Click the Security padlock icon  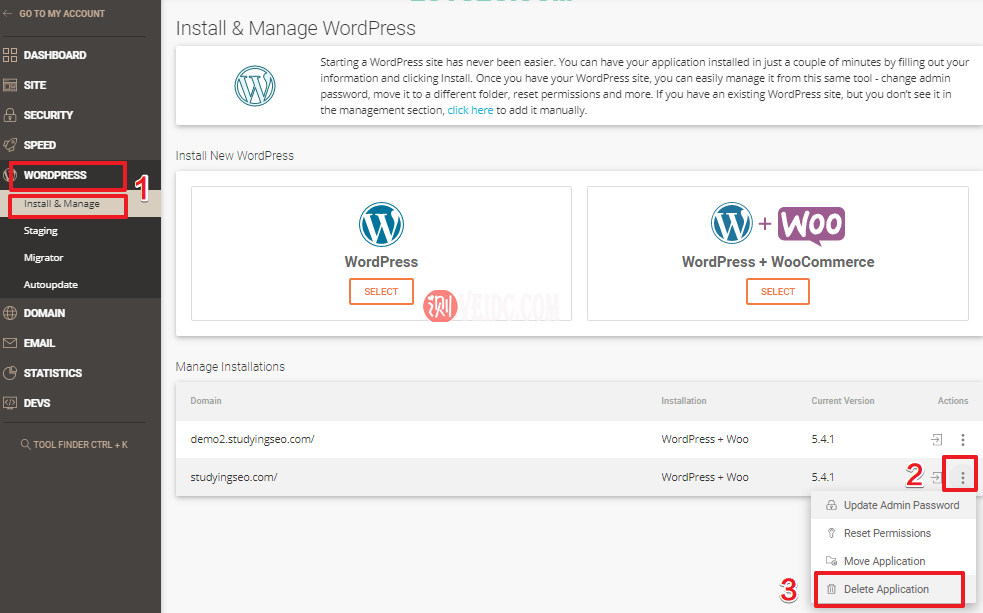(10, 115)
